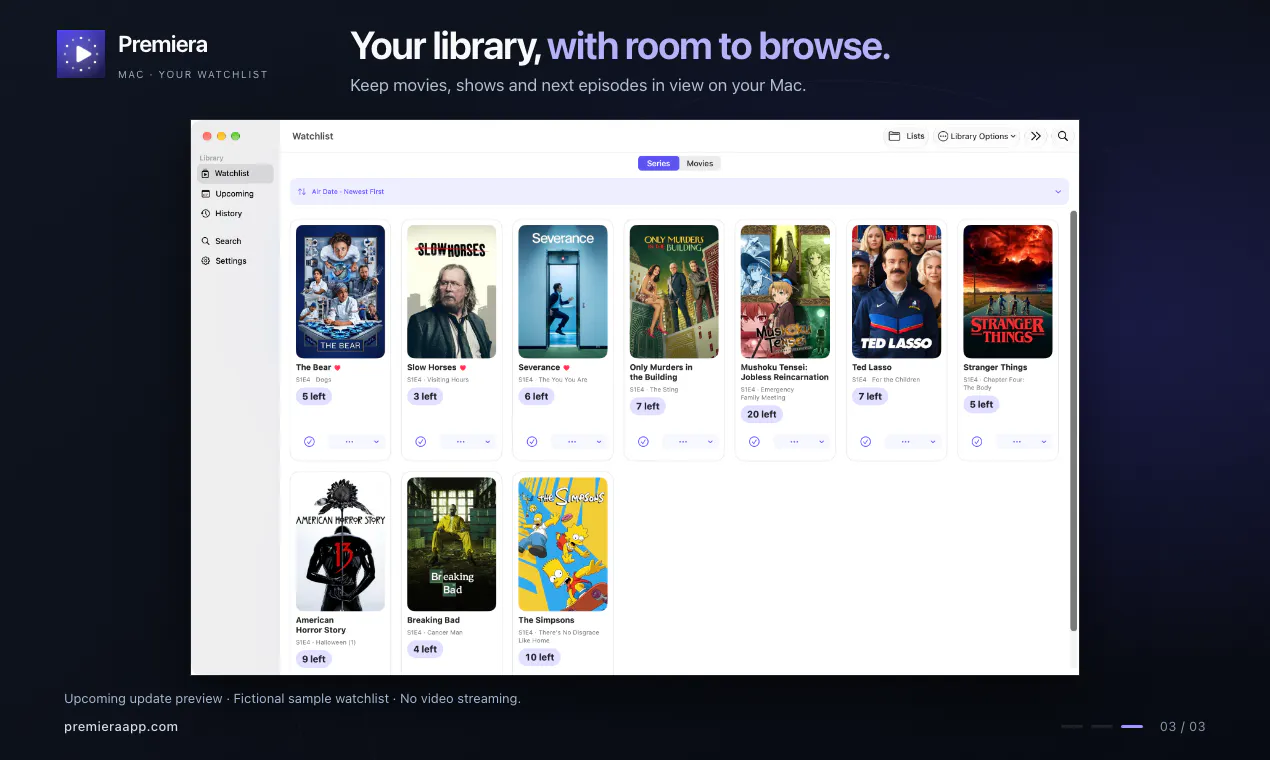The image size is (1270, 760).
Task: Expand the Air Date sort bar chevron
Action: (1058, 191)
